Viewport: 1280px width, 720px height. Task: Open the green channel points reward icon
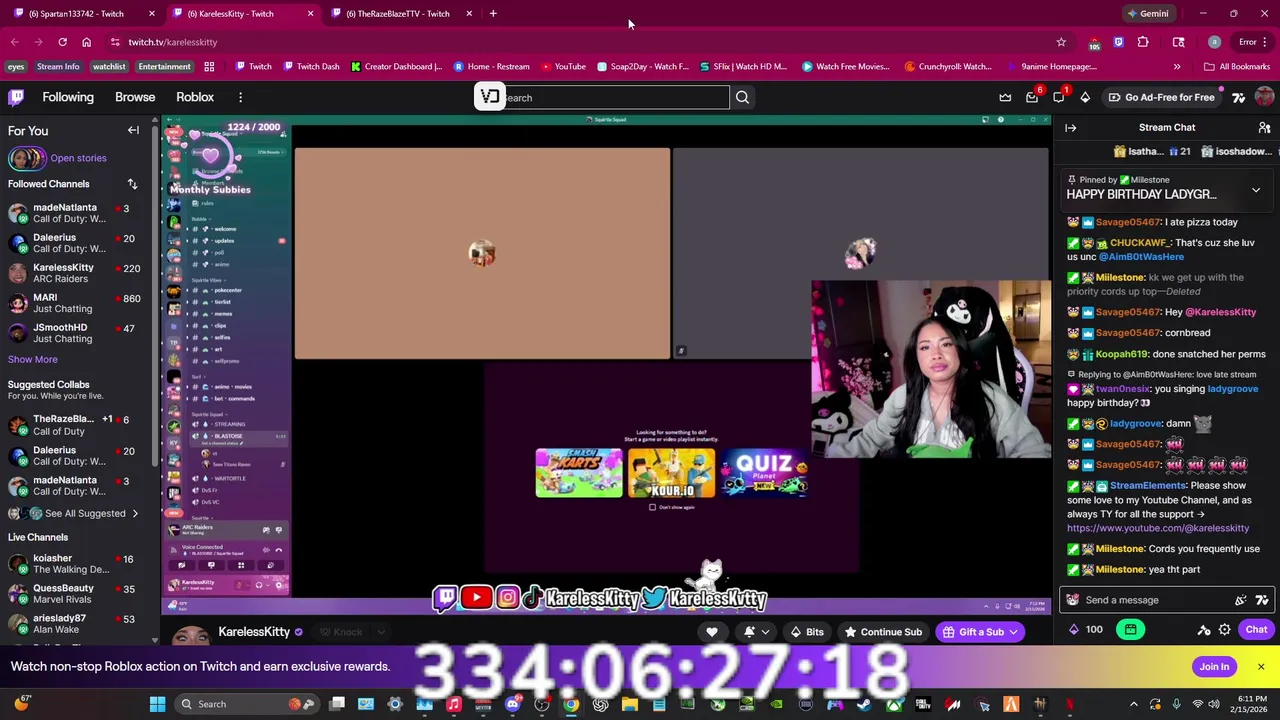pyautogui.click(x=1130, y=630)
